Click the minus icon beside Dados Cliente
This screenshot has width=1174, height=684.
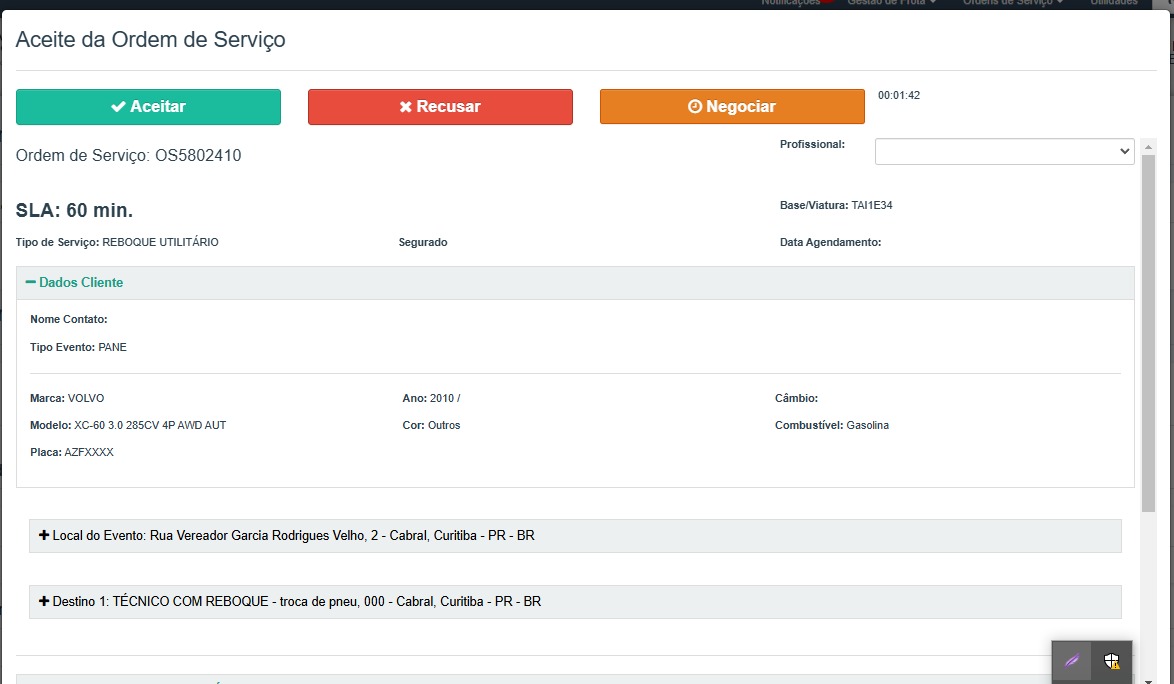coord(30,283)
